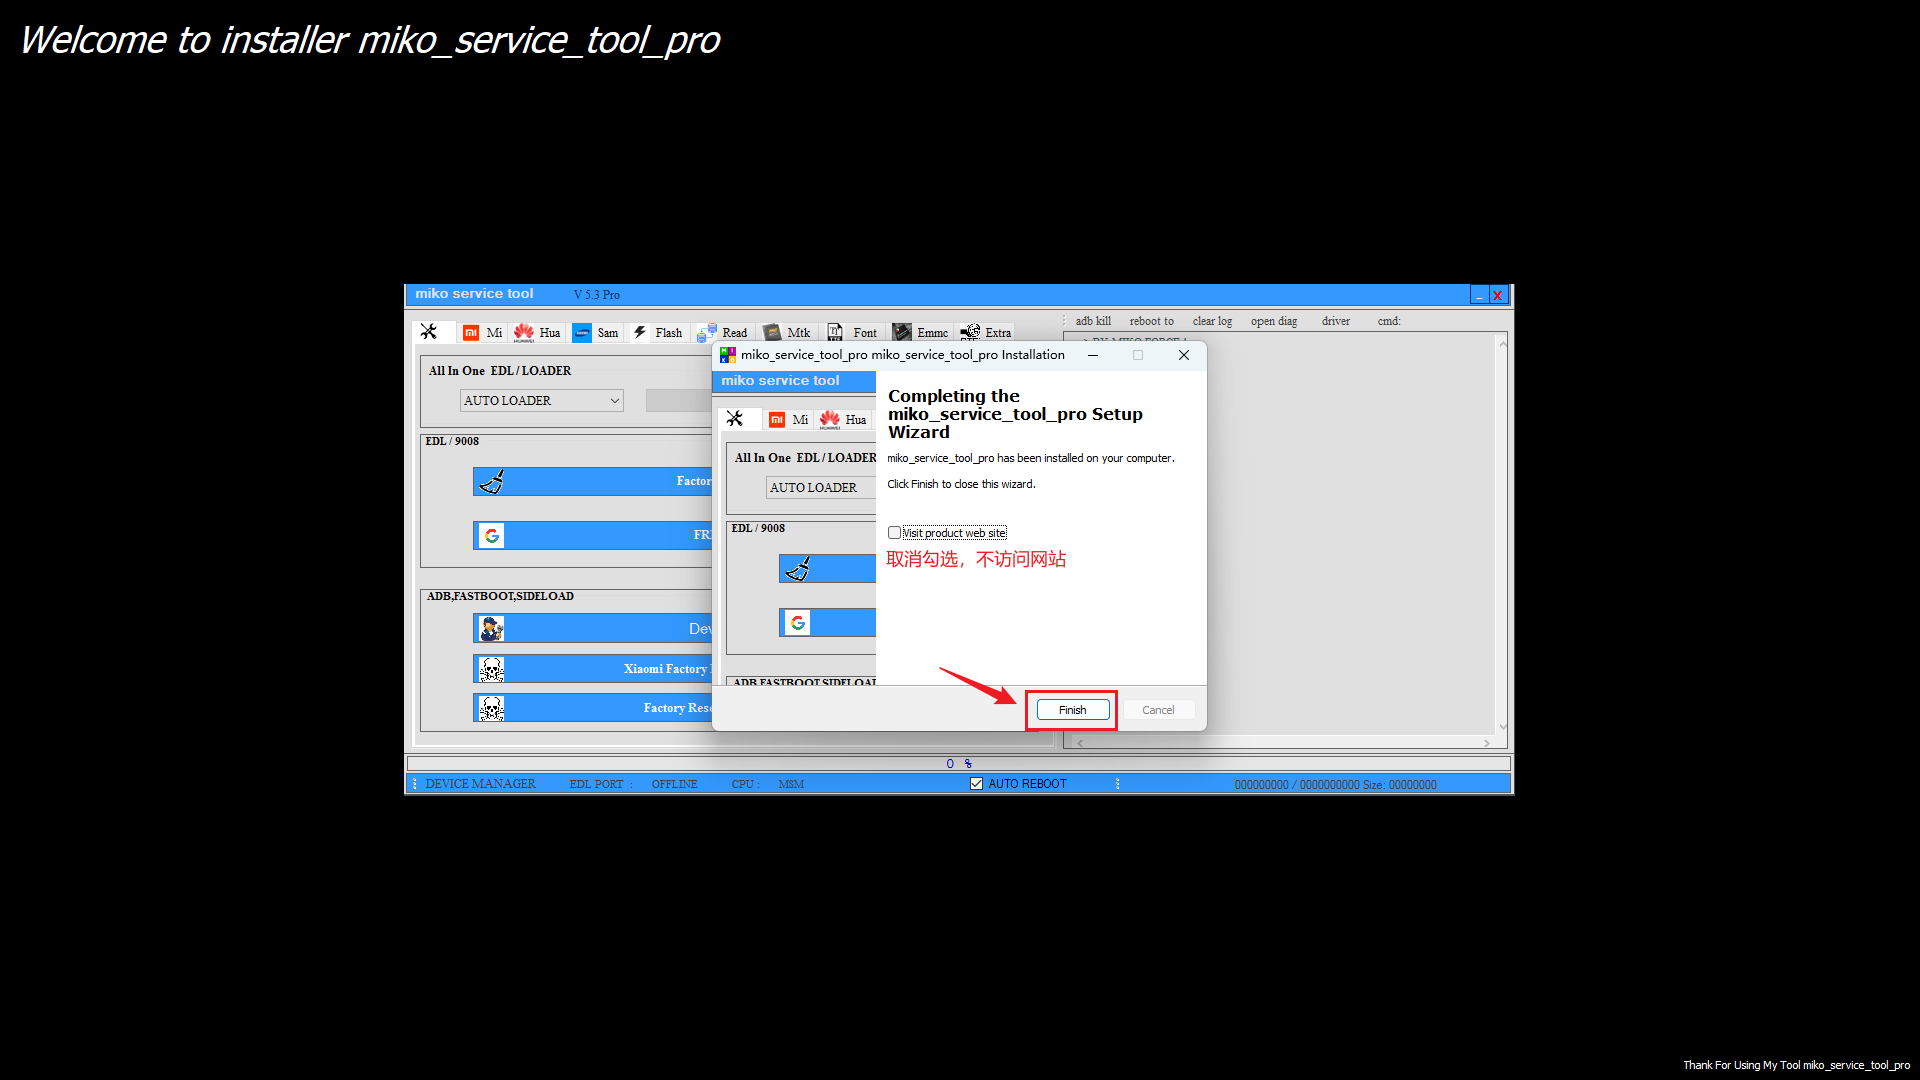Select the Xiaomi Mi tab icon
The height and width of the screenshot is (1080, 1920).
(471, 333)
